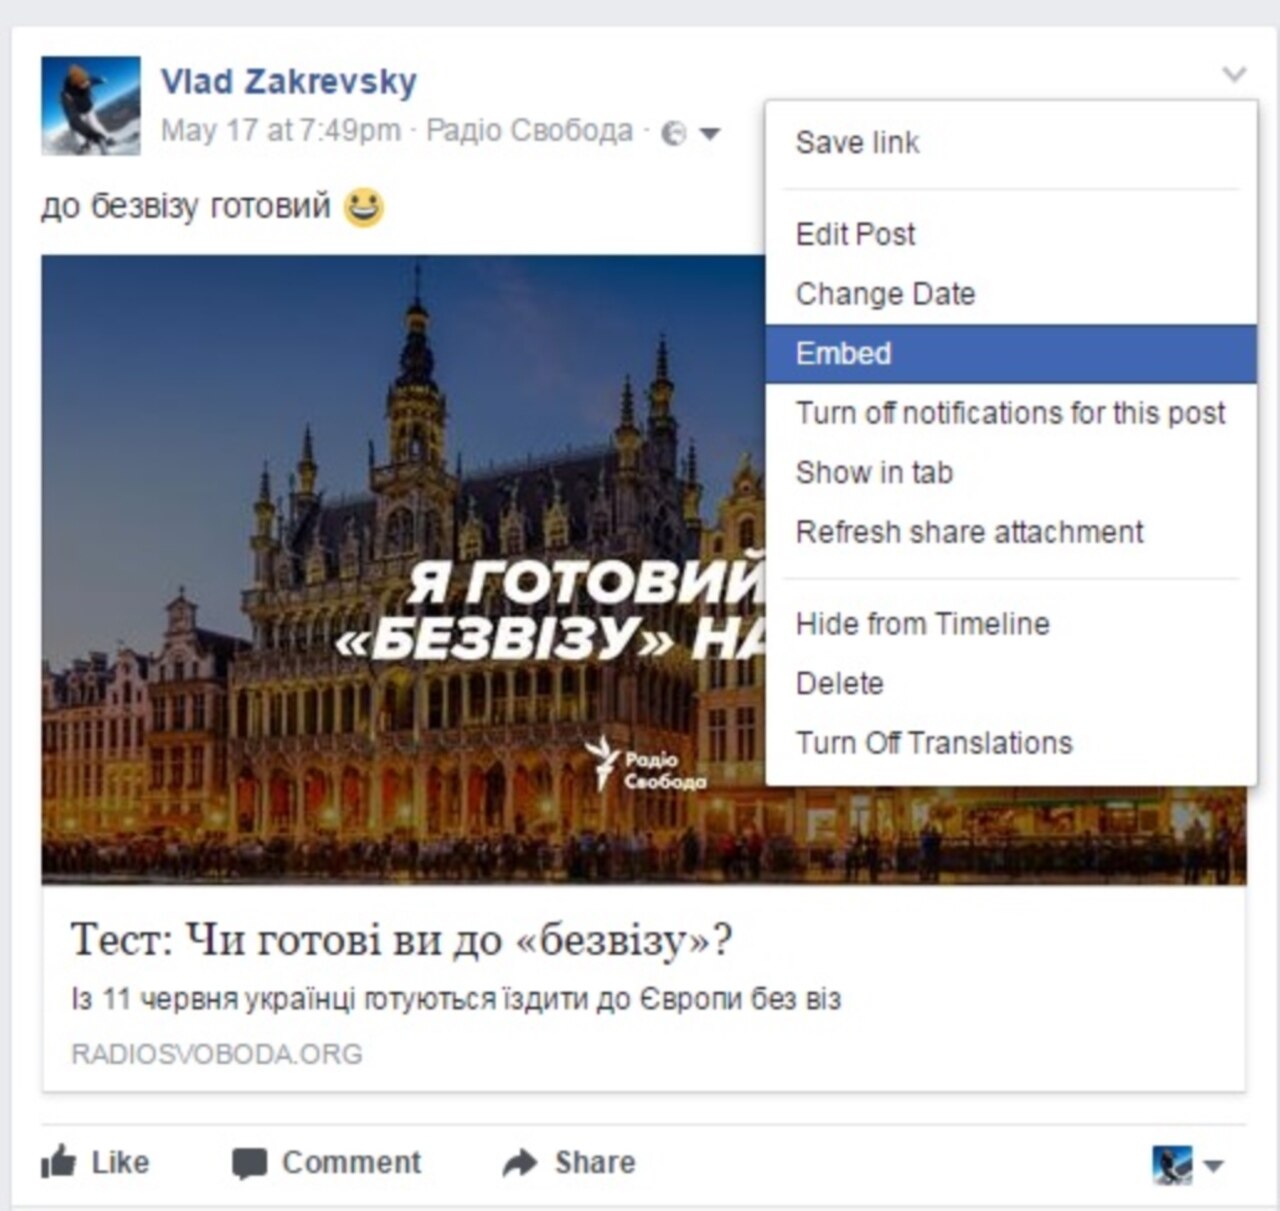This screenshot has width=1280, height=1211.
Task: Open the Радіо Свобода page link
Action: 530,131
